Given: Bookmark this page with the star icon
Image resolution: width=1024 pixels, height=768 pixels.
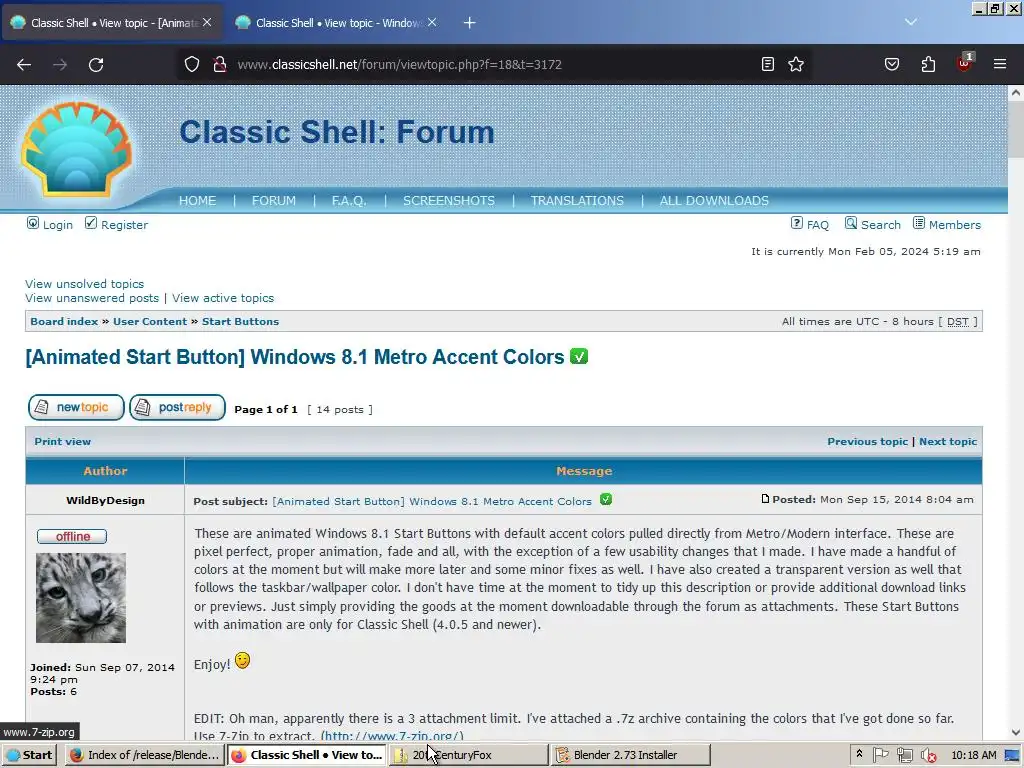Looking at the screenshot, I should (x=795, y=64).
